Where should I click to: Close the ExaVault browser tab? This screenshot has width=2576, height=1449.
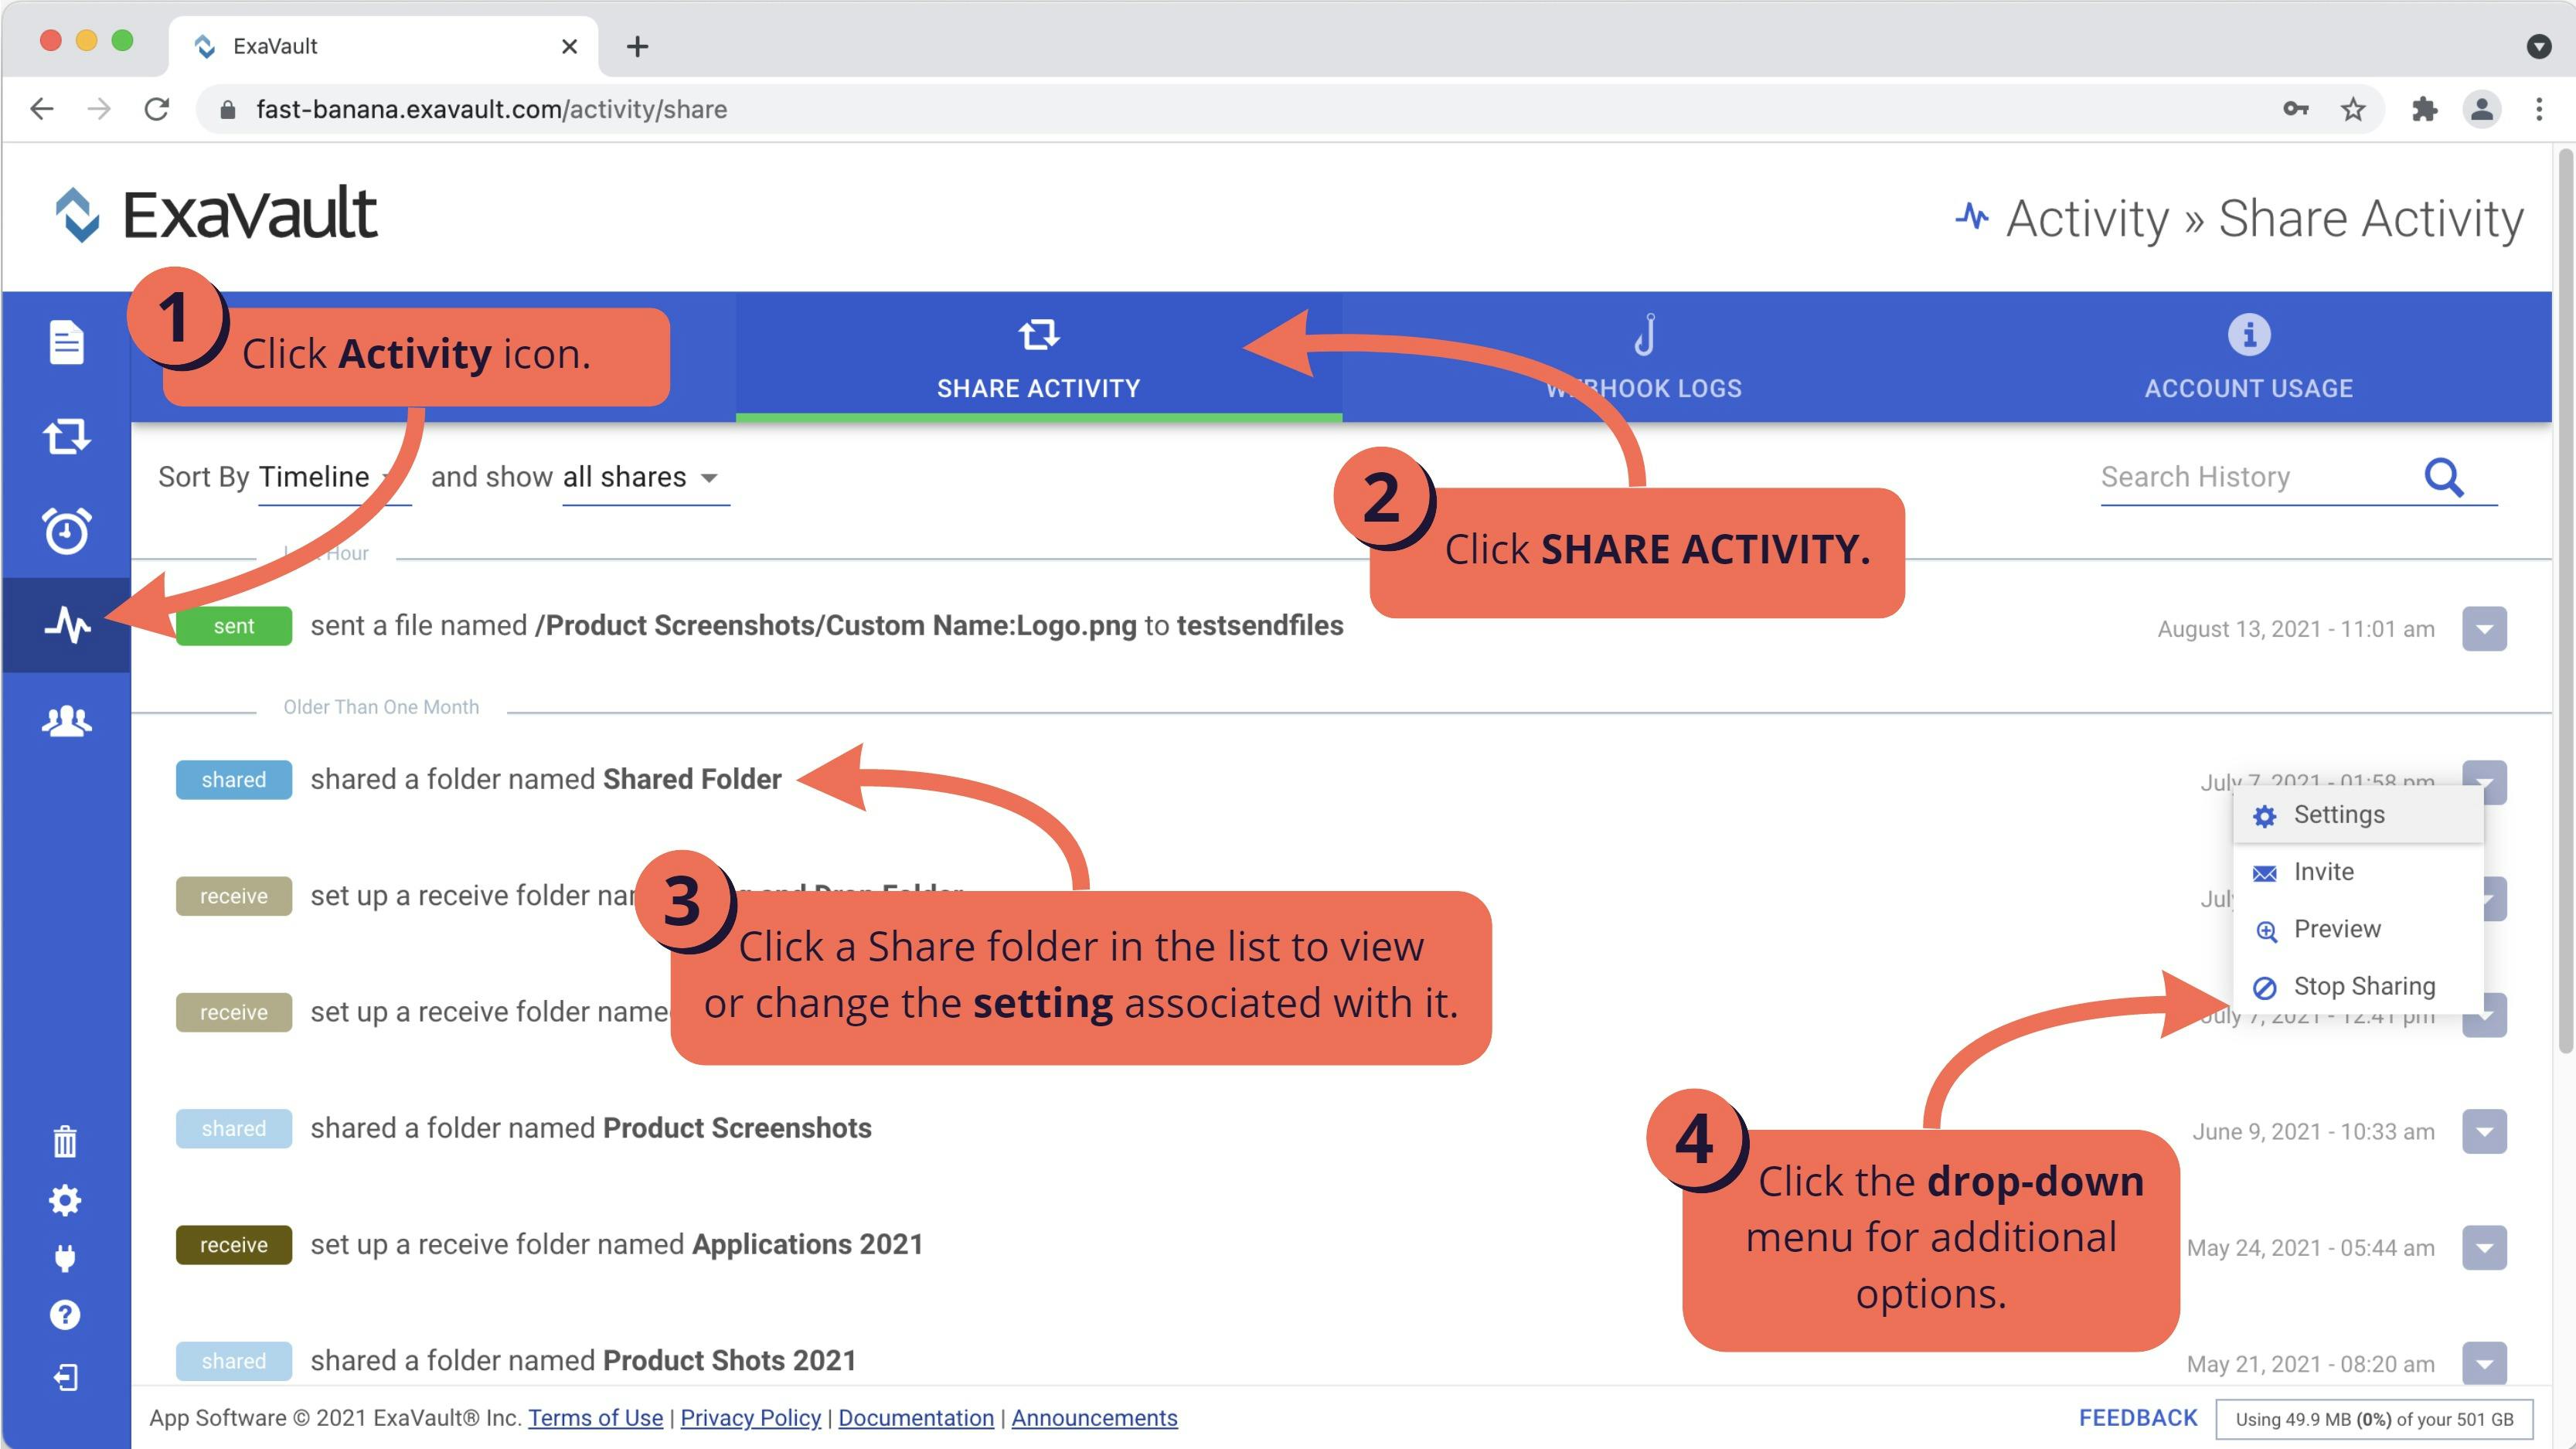(x=569, y=46)
